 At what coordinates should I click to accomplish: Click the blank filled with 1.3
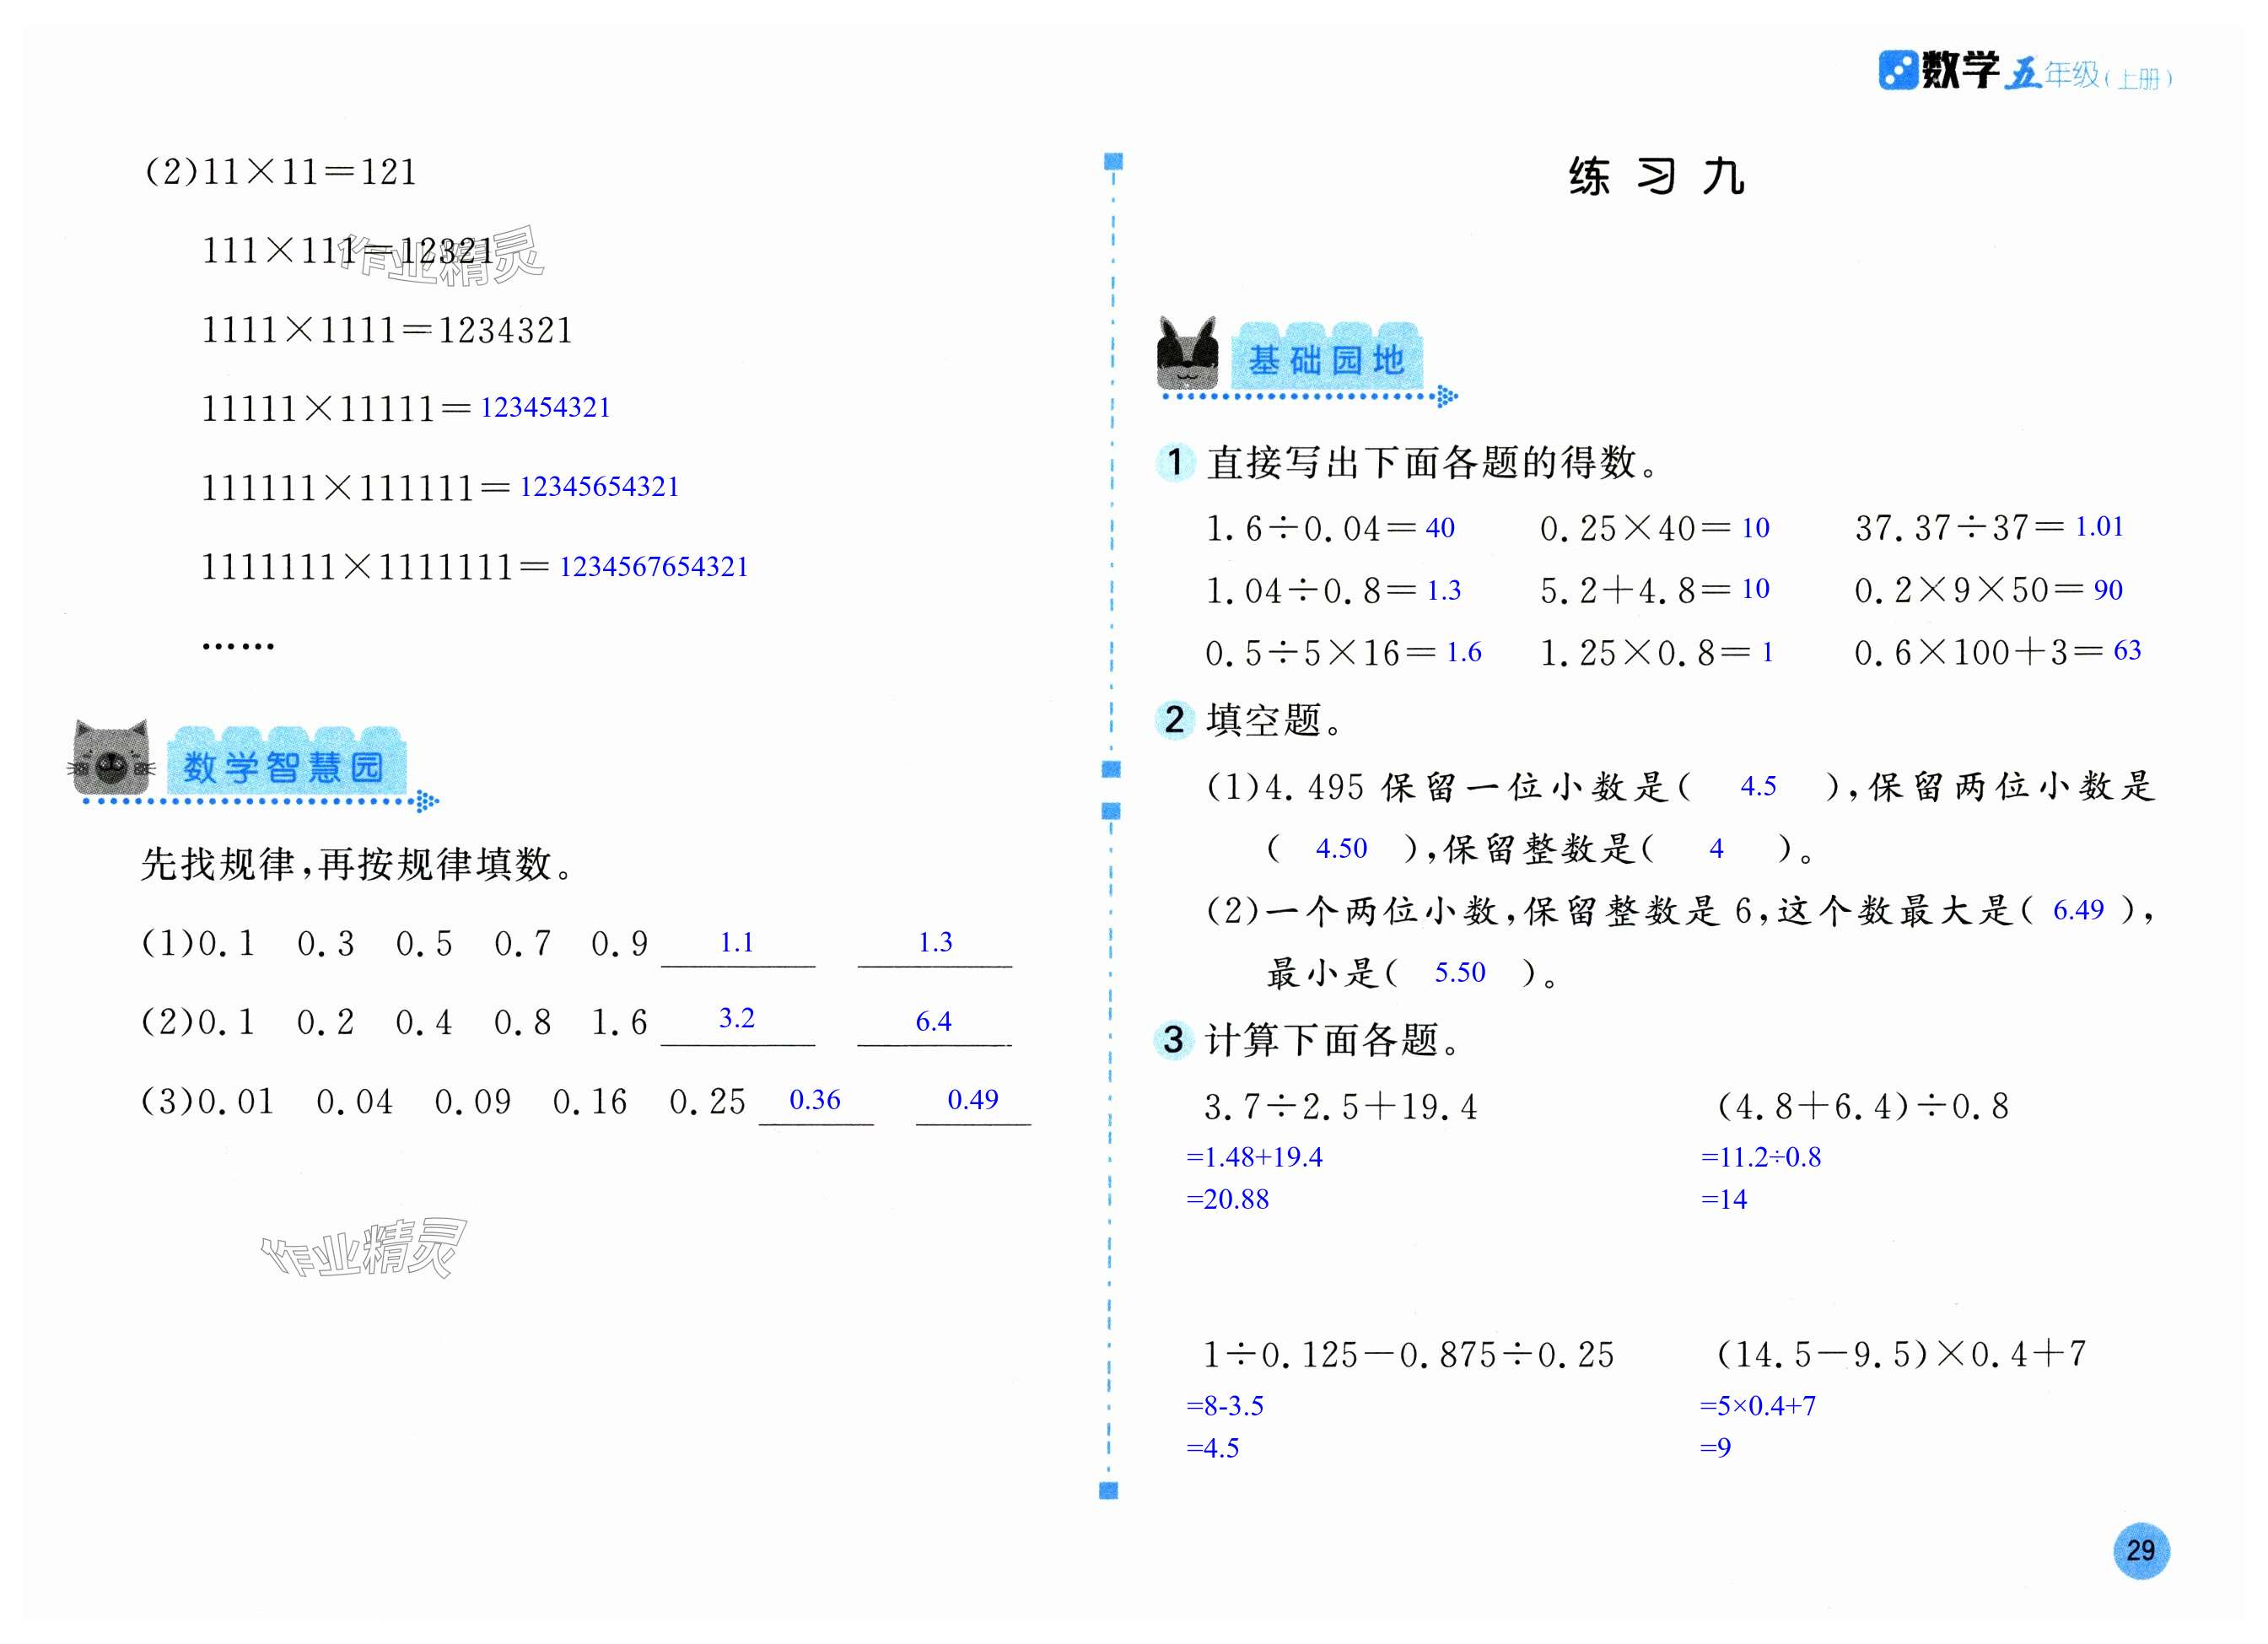(935, 943)
